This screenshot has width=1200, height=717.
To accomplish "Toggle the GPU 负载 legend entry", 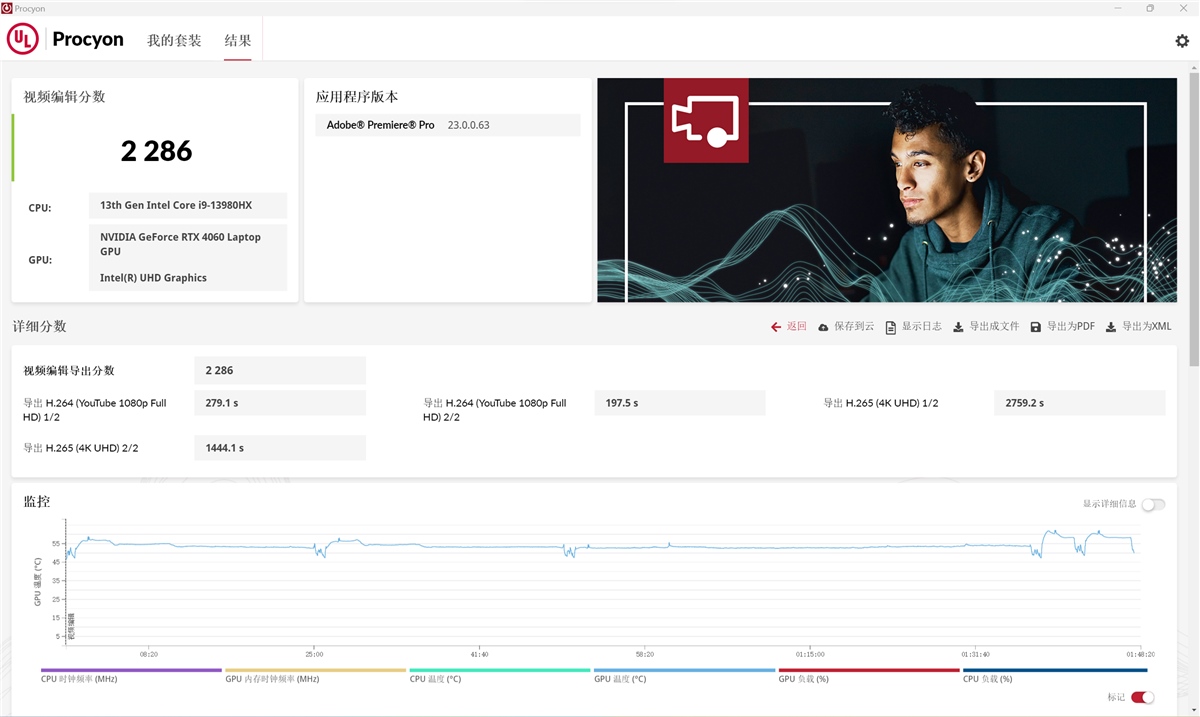I will pyautogui.click(x=801, y=678).
